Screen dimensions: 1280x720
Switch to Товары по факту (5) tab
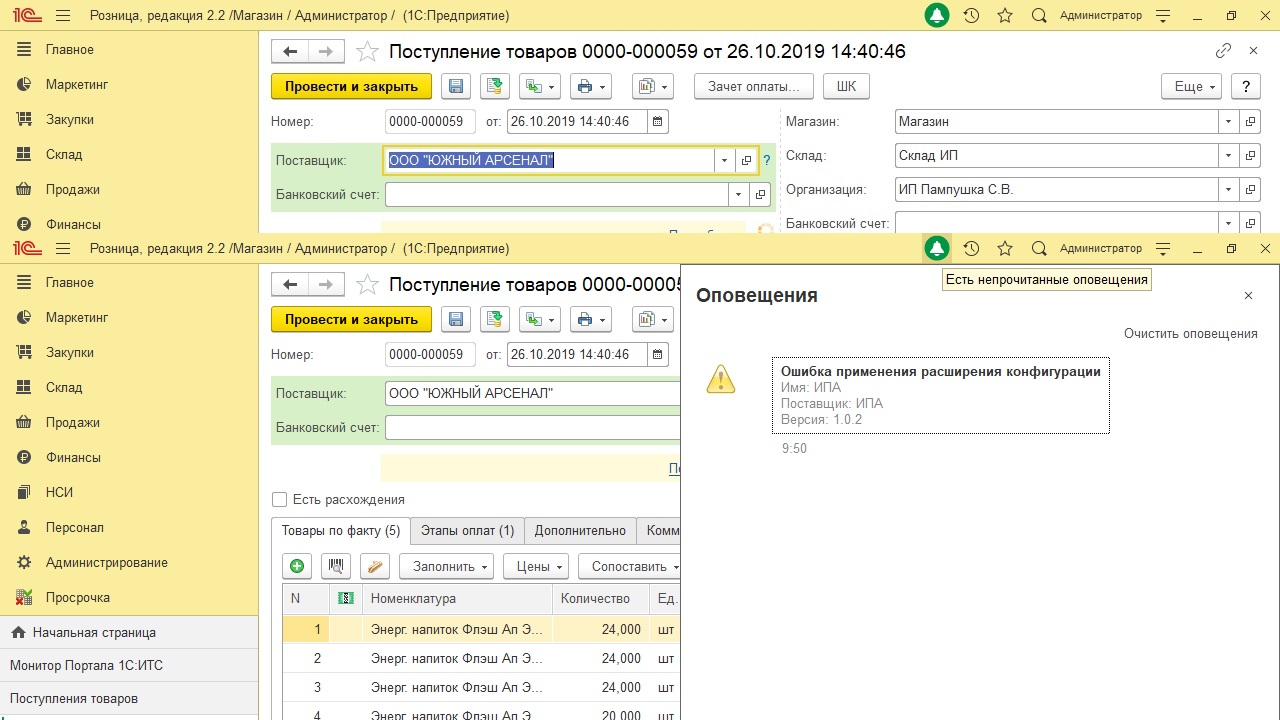pyautogui.click(x=341, y=531)
